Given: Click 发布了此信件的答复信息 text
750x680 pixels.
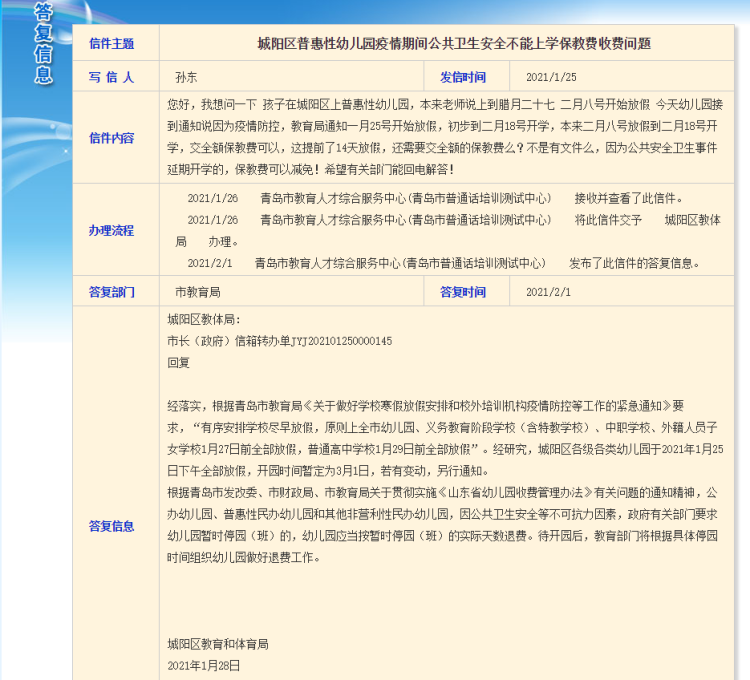Looking at the screenshot, I should [634, 263].
